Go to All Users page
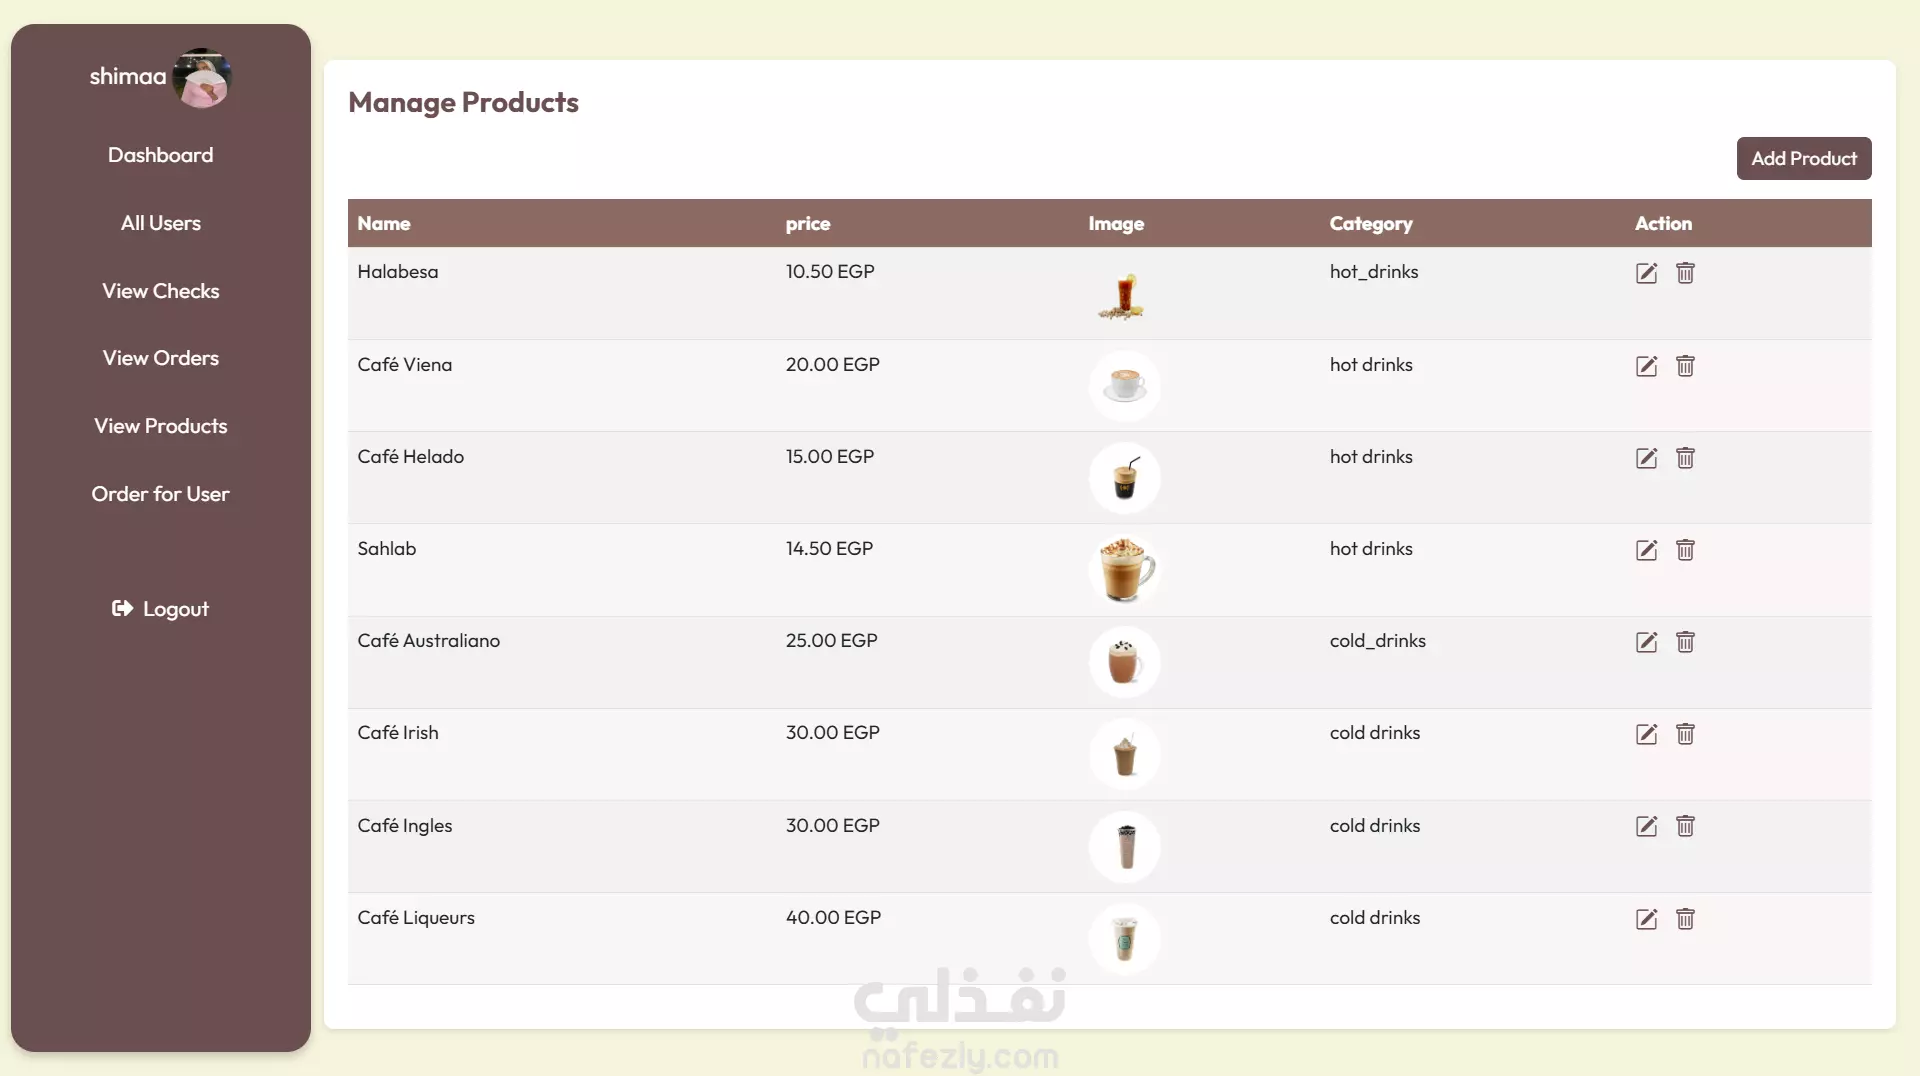The image size is (1920, 1076). click(x=160, y=223)
